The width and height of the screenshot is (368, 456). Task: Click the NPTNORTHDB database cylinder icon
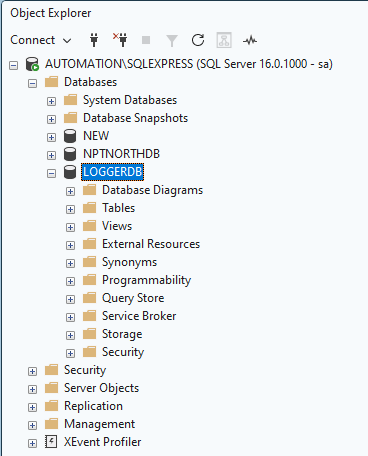click(70, 154)
